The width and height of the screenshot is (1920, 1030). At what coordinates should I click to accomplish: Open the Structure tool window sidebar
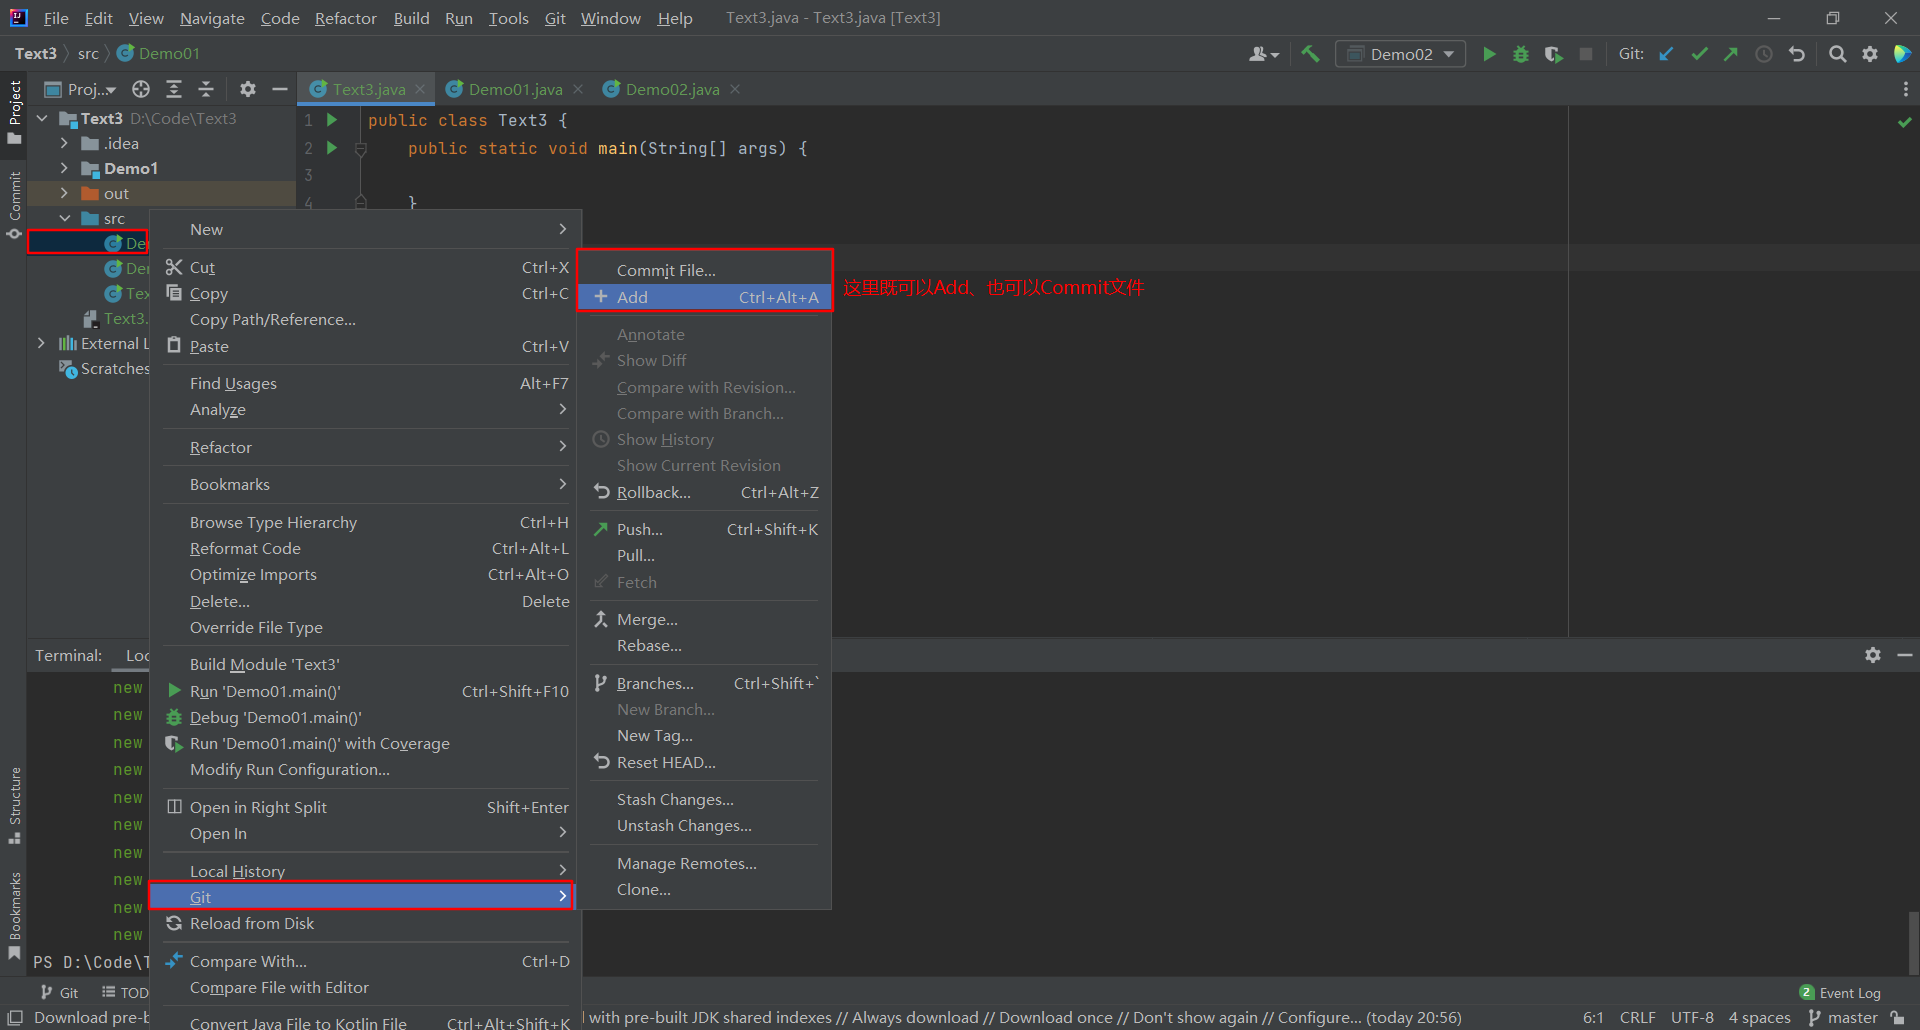[x=14, y=805]
